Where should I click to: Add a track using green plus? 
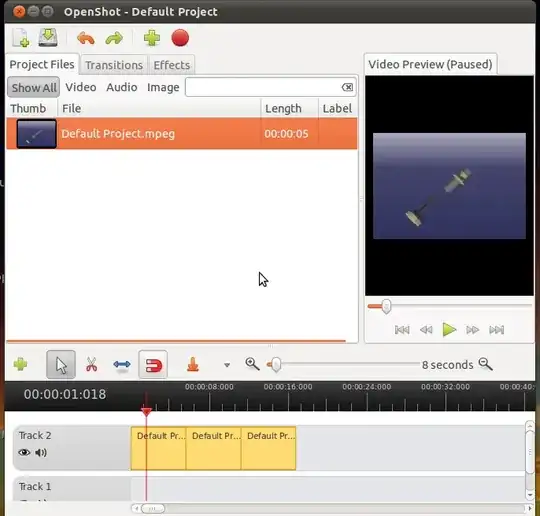(x=20, y=364)
